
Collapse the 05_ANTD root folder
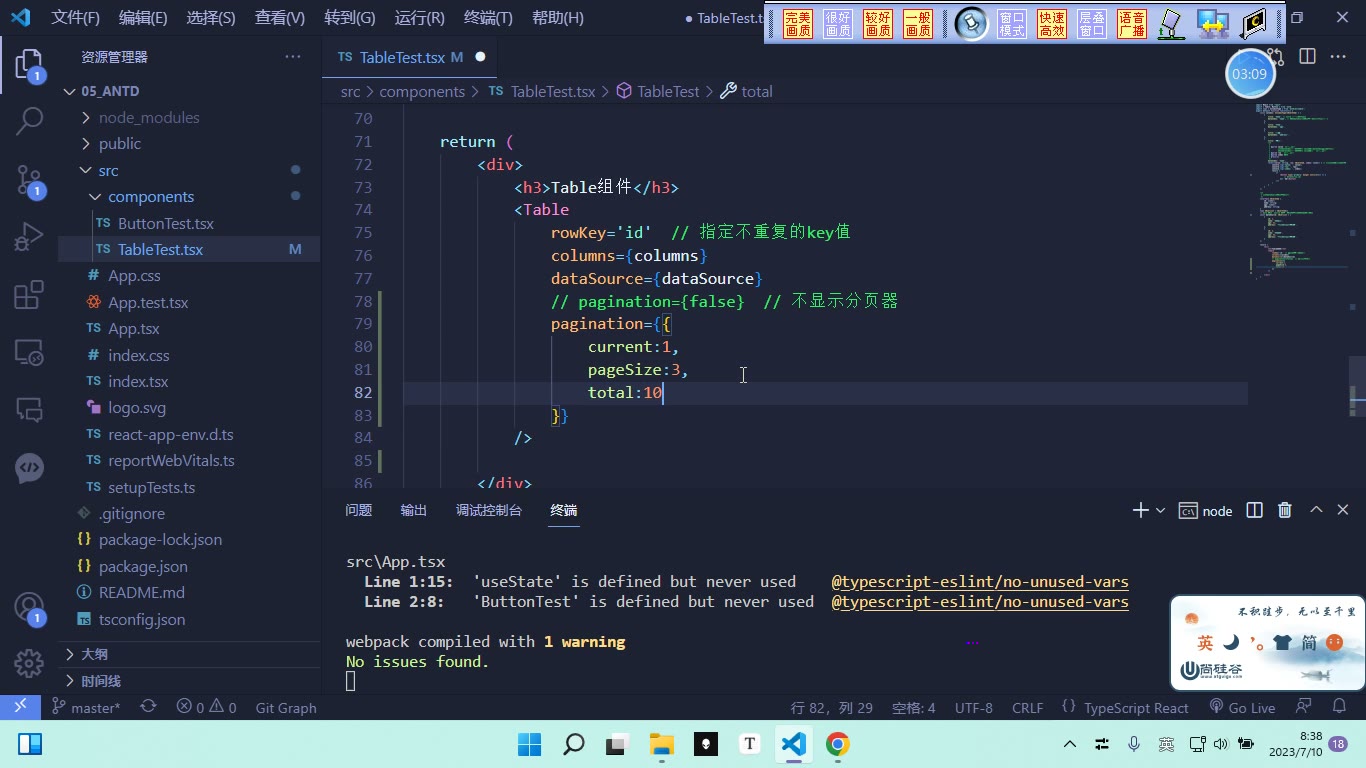110,91
